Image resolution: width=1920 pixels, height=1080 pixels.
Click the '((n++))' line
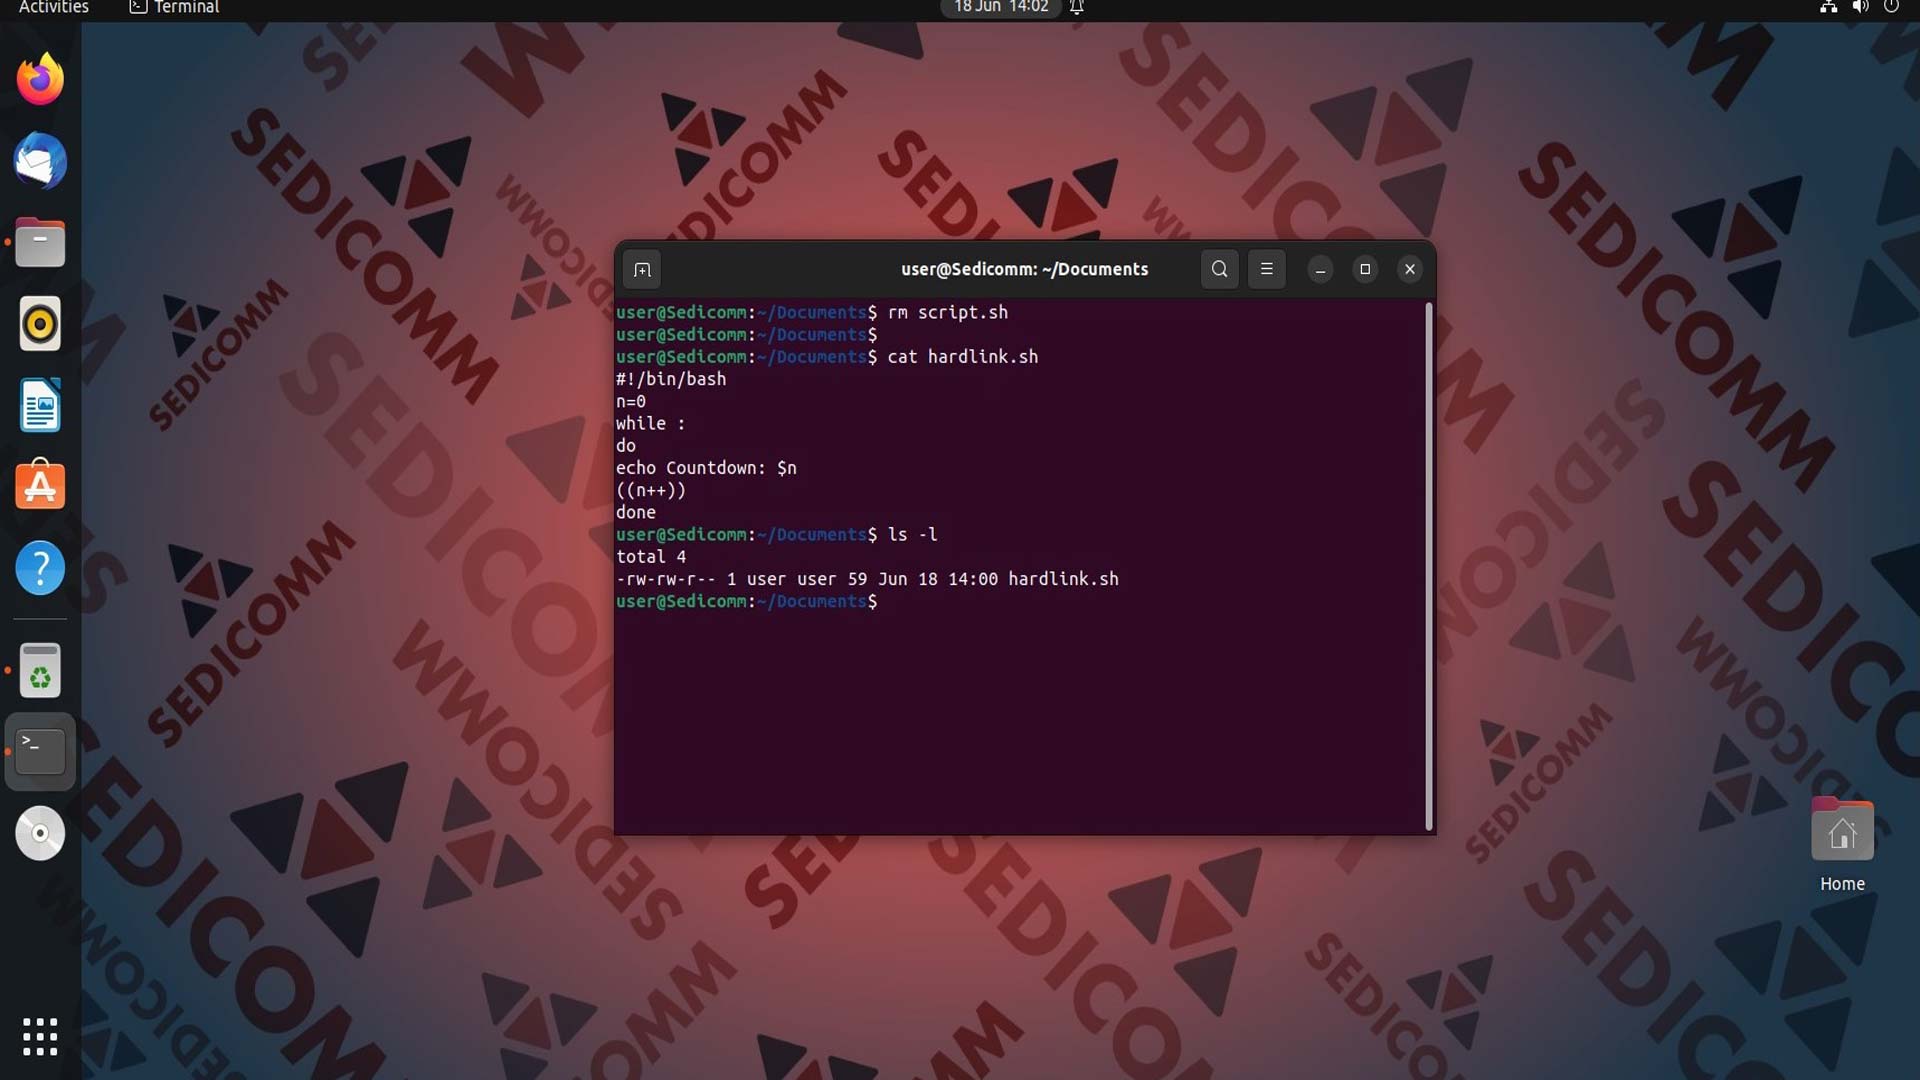pyautogui.click(x=651, y=491)
